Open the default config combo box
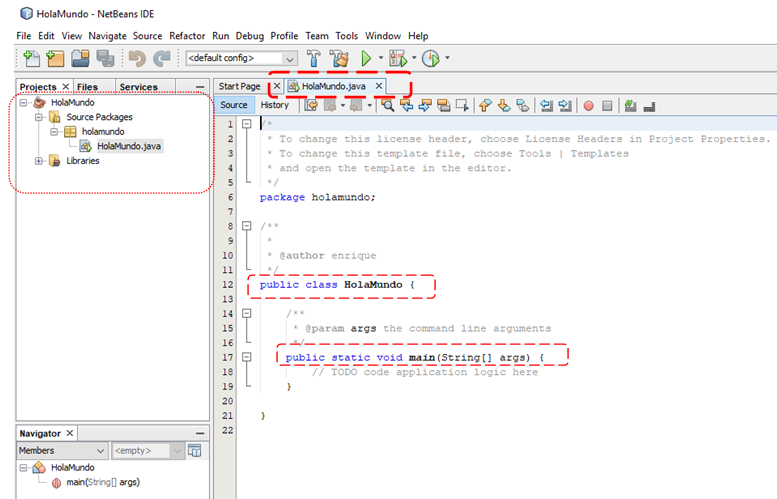777x499 pixels. click(241, 58)
